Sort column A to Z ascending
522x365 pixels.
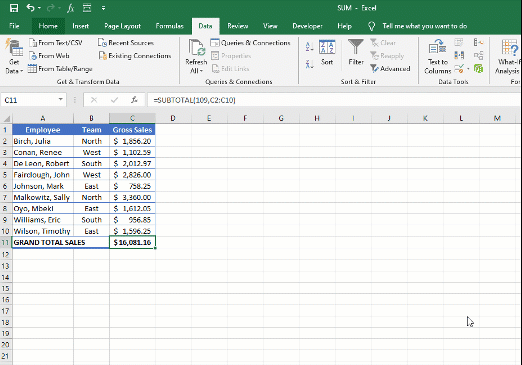[309, 47]
